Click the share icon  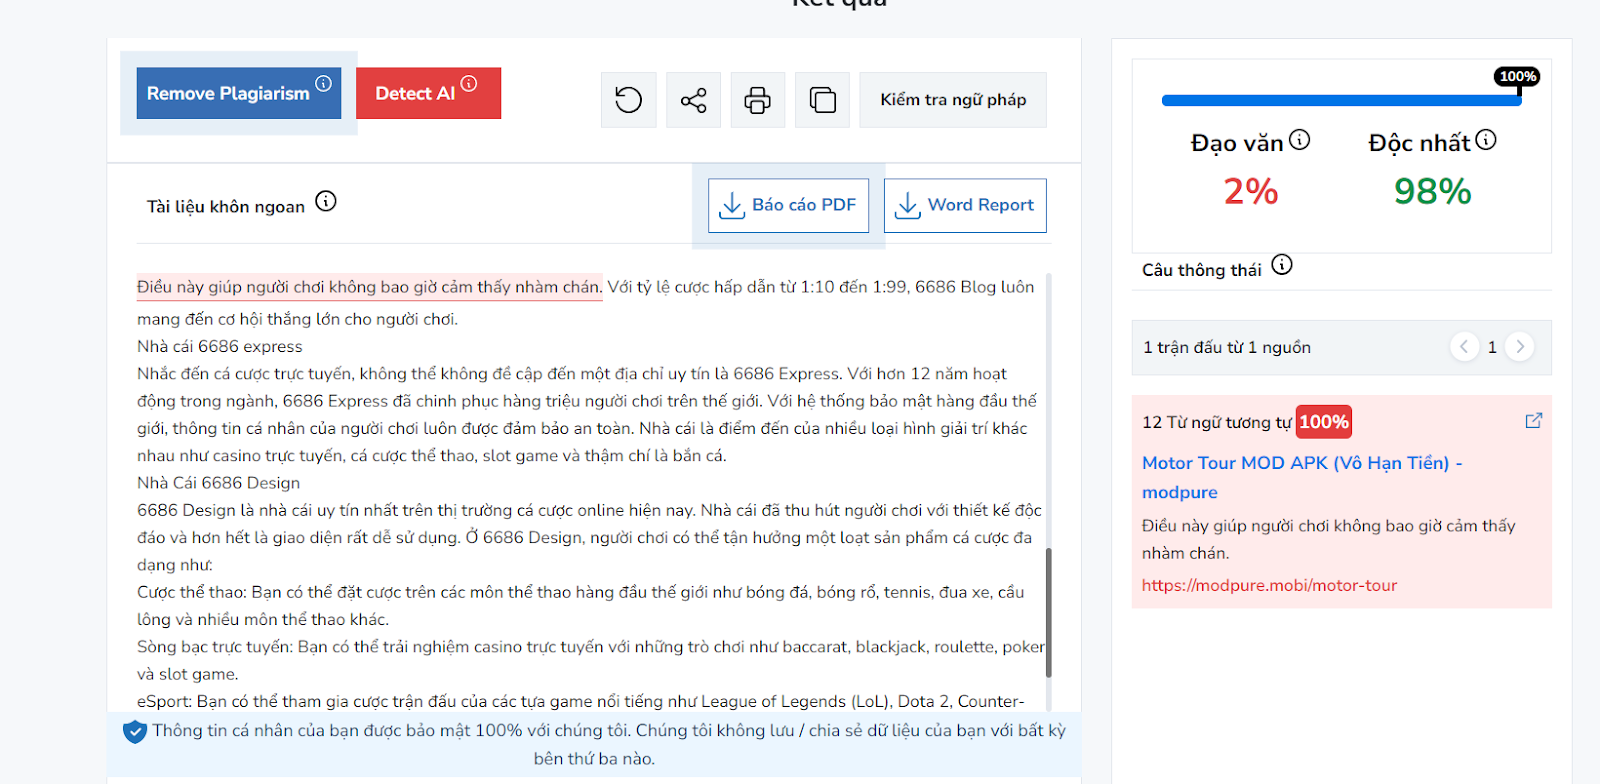(x=693, y=100)
